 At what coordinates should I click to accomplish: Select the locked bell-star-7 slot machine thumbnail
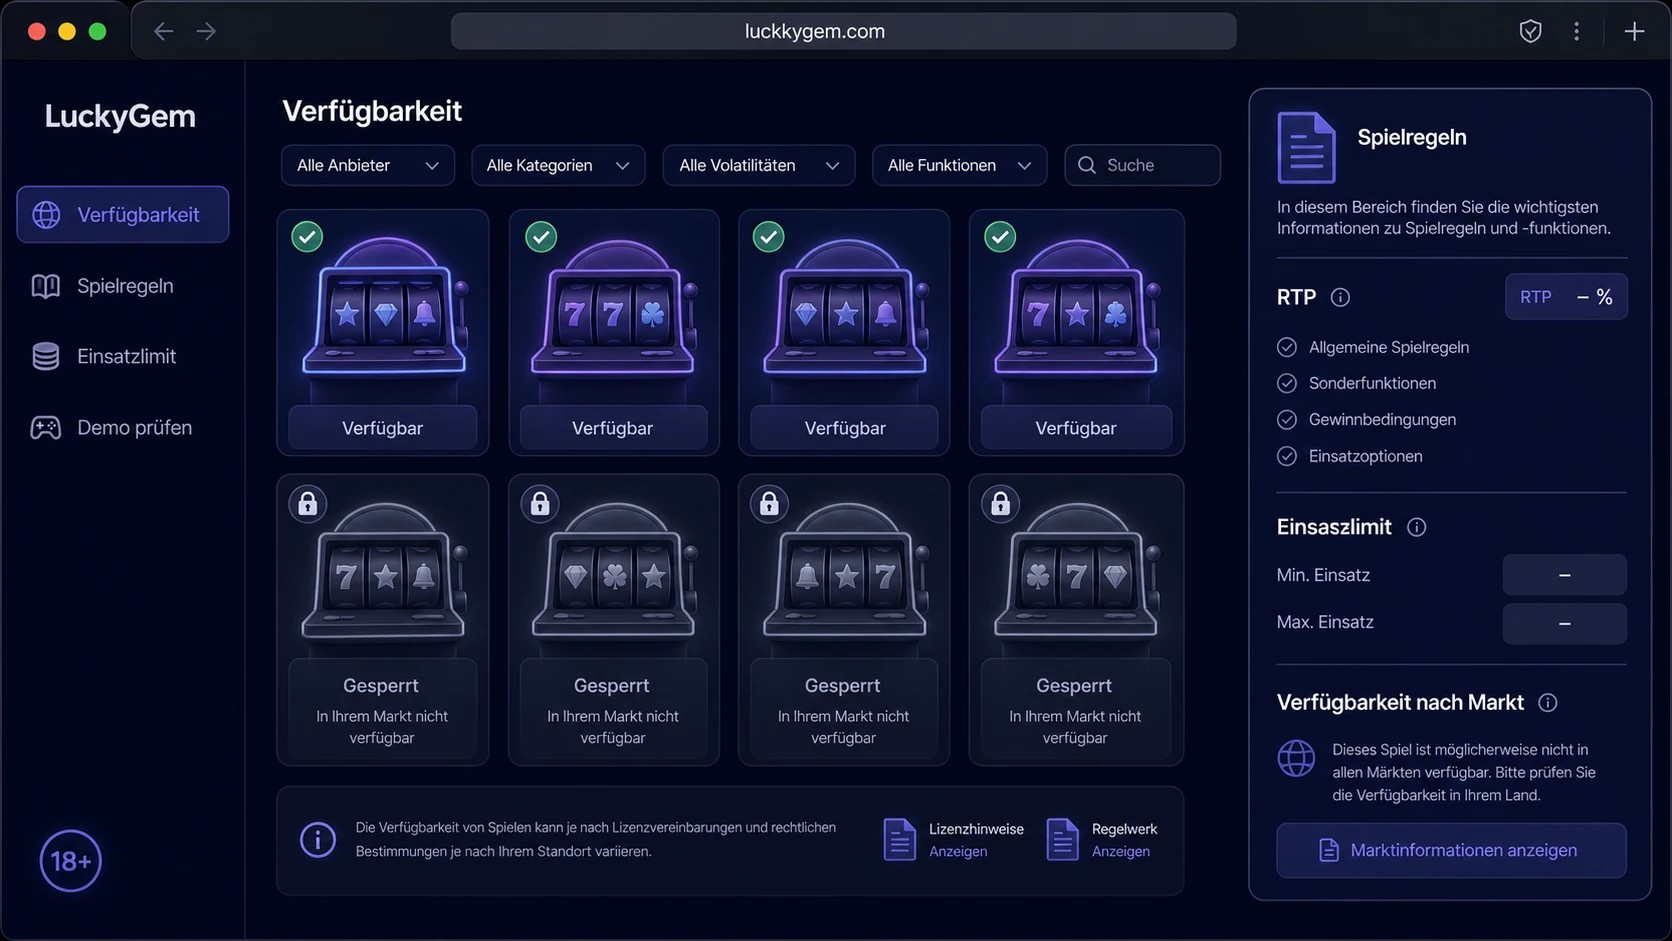pos(846,572)
